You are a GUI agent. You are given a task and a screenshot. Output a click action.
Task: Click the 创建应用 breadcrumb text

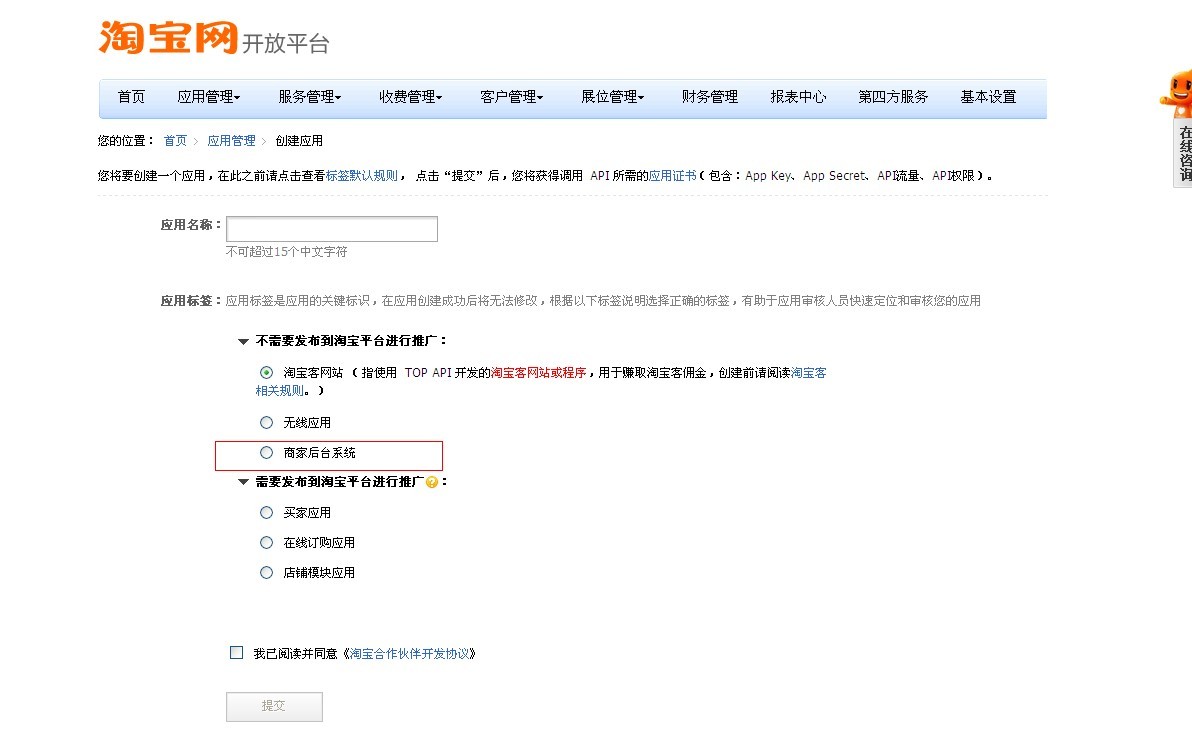click(299, 141)
